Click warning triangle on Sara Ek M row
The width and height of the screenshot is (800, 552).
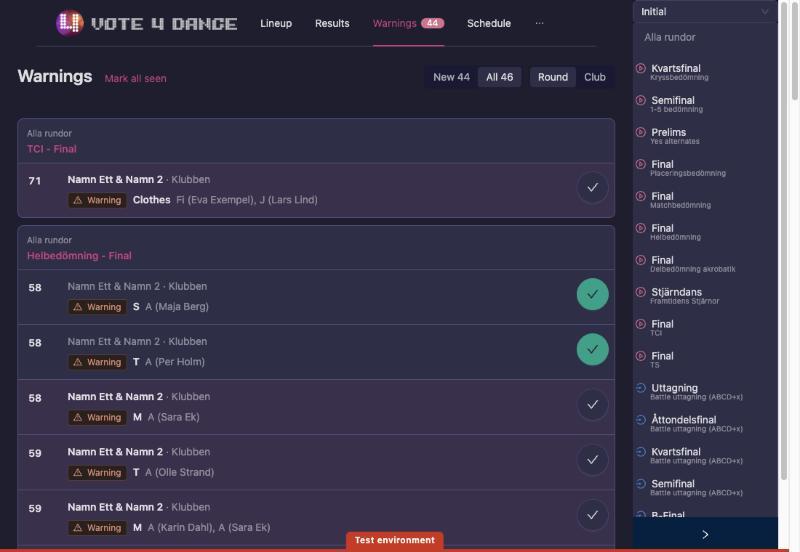tap(78, 417)
